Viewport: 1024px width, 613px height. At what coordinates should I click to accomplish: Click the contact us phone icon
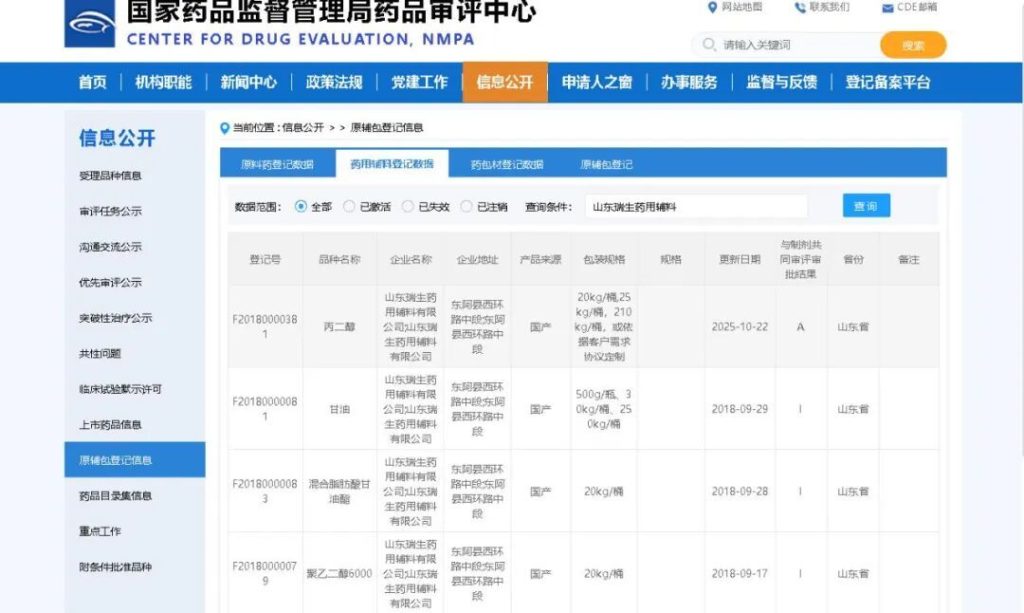pyautogui.click(x=800, y=8)
